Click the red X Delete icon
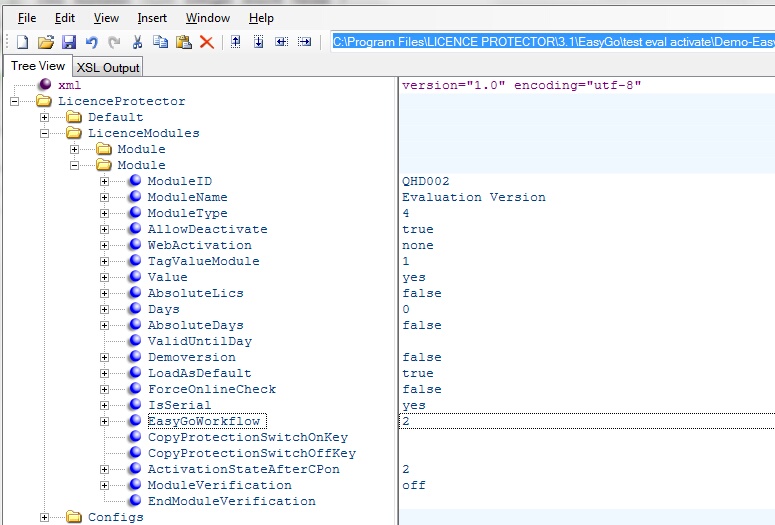Image resolution: width=775 pixels, height=525 pixels. point(207,42)
